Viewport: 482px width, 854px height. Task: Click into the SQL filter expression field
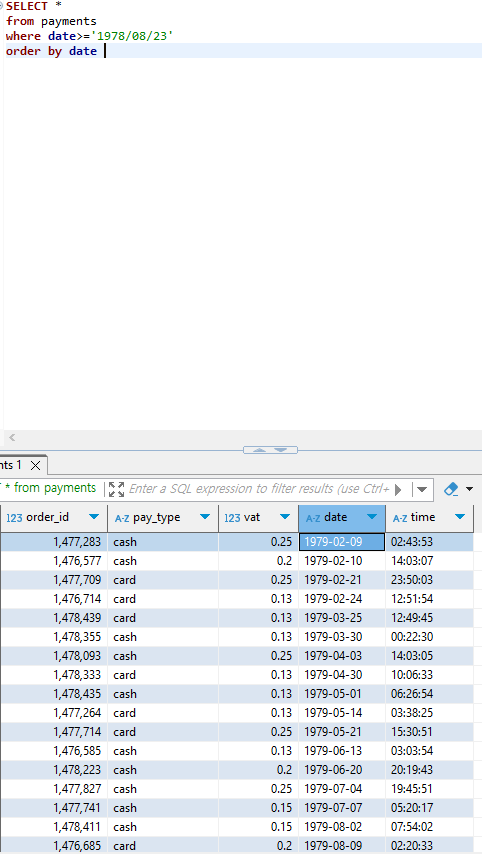tap(258, 489)
